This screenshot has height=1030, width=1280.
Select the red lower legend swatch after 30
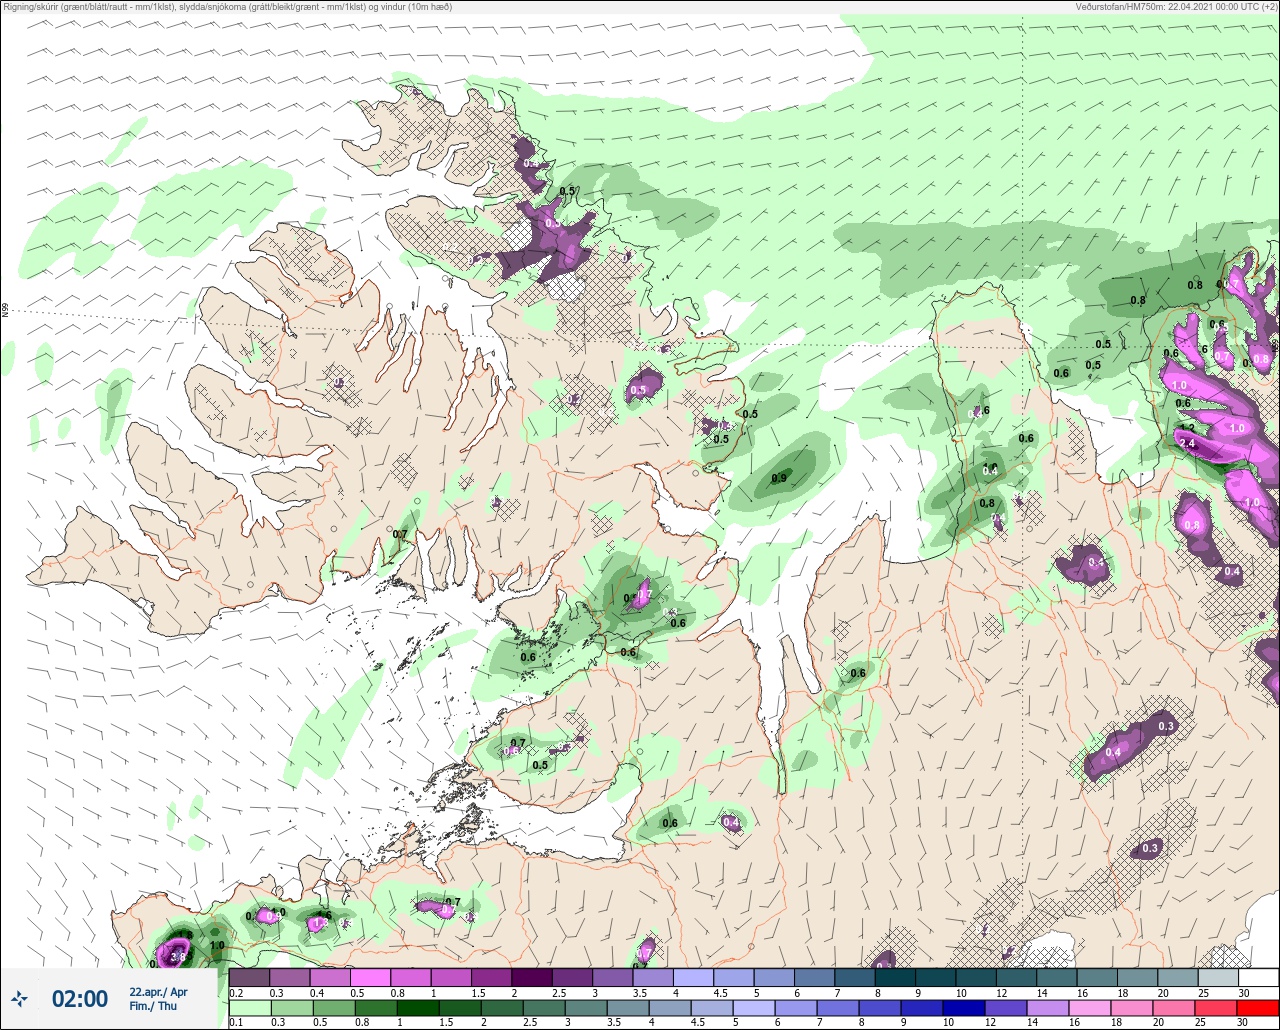1258,1007
